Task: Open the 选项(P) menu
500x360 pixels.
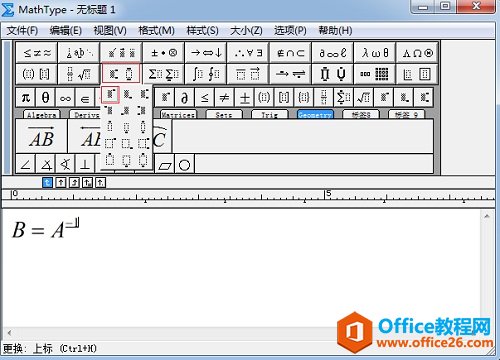Action: click(290, 31)
